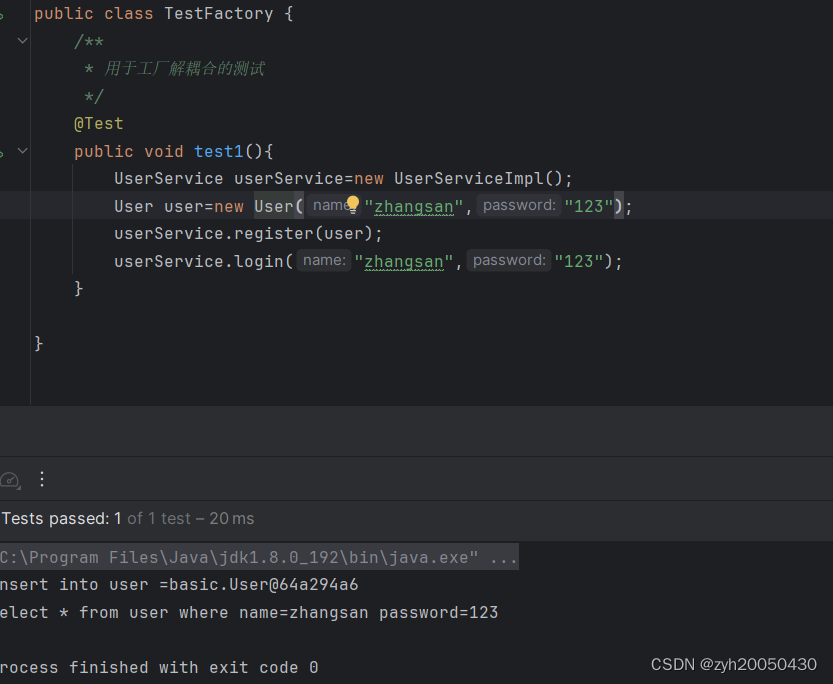
Task: Click the TestFactory class name
Action: coord(218,14)
